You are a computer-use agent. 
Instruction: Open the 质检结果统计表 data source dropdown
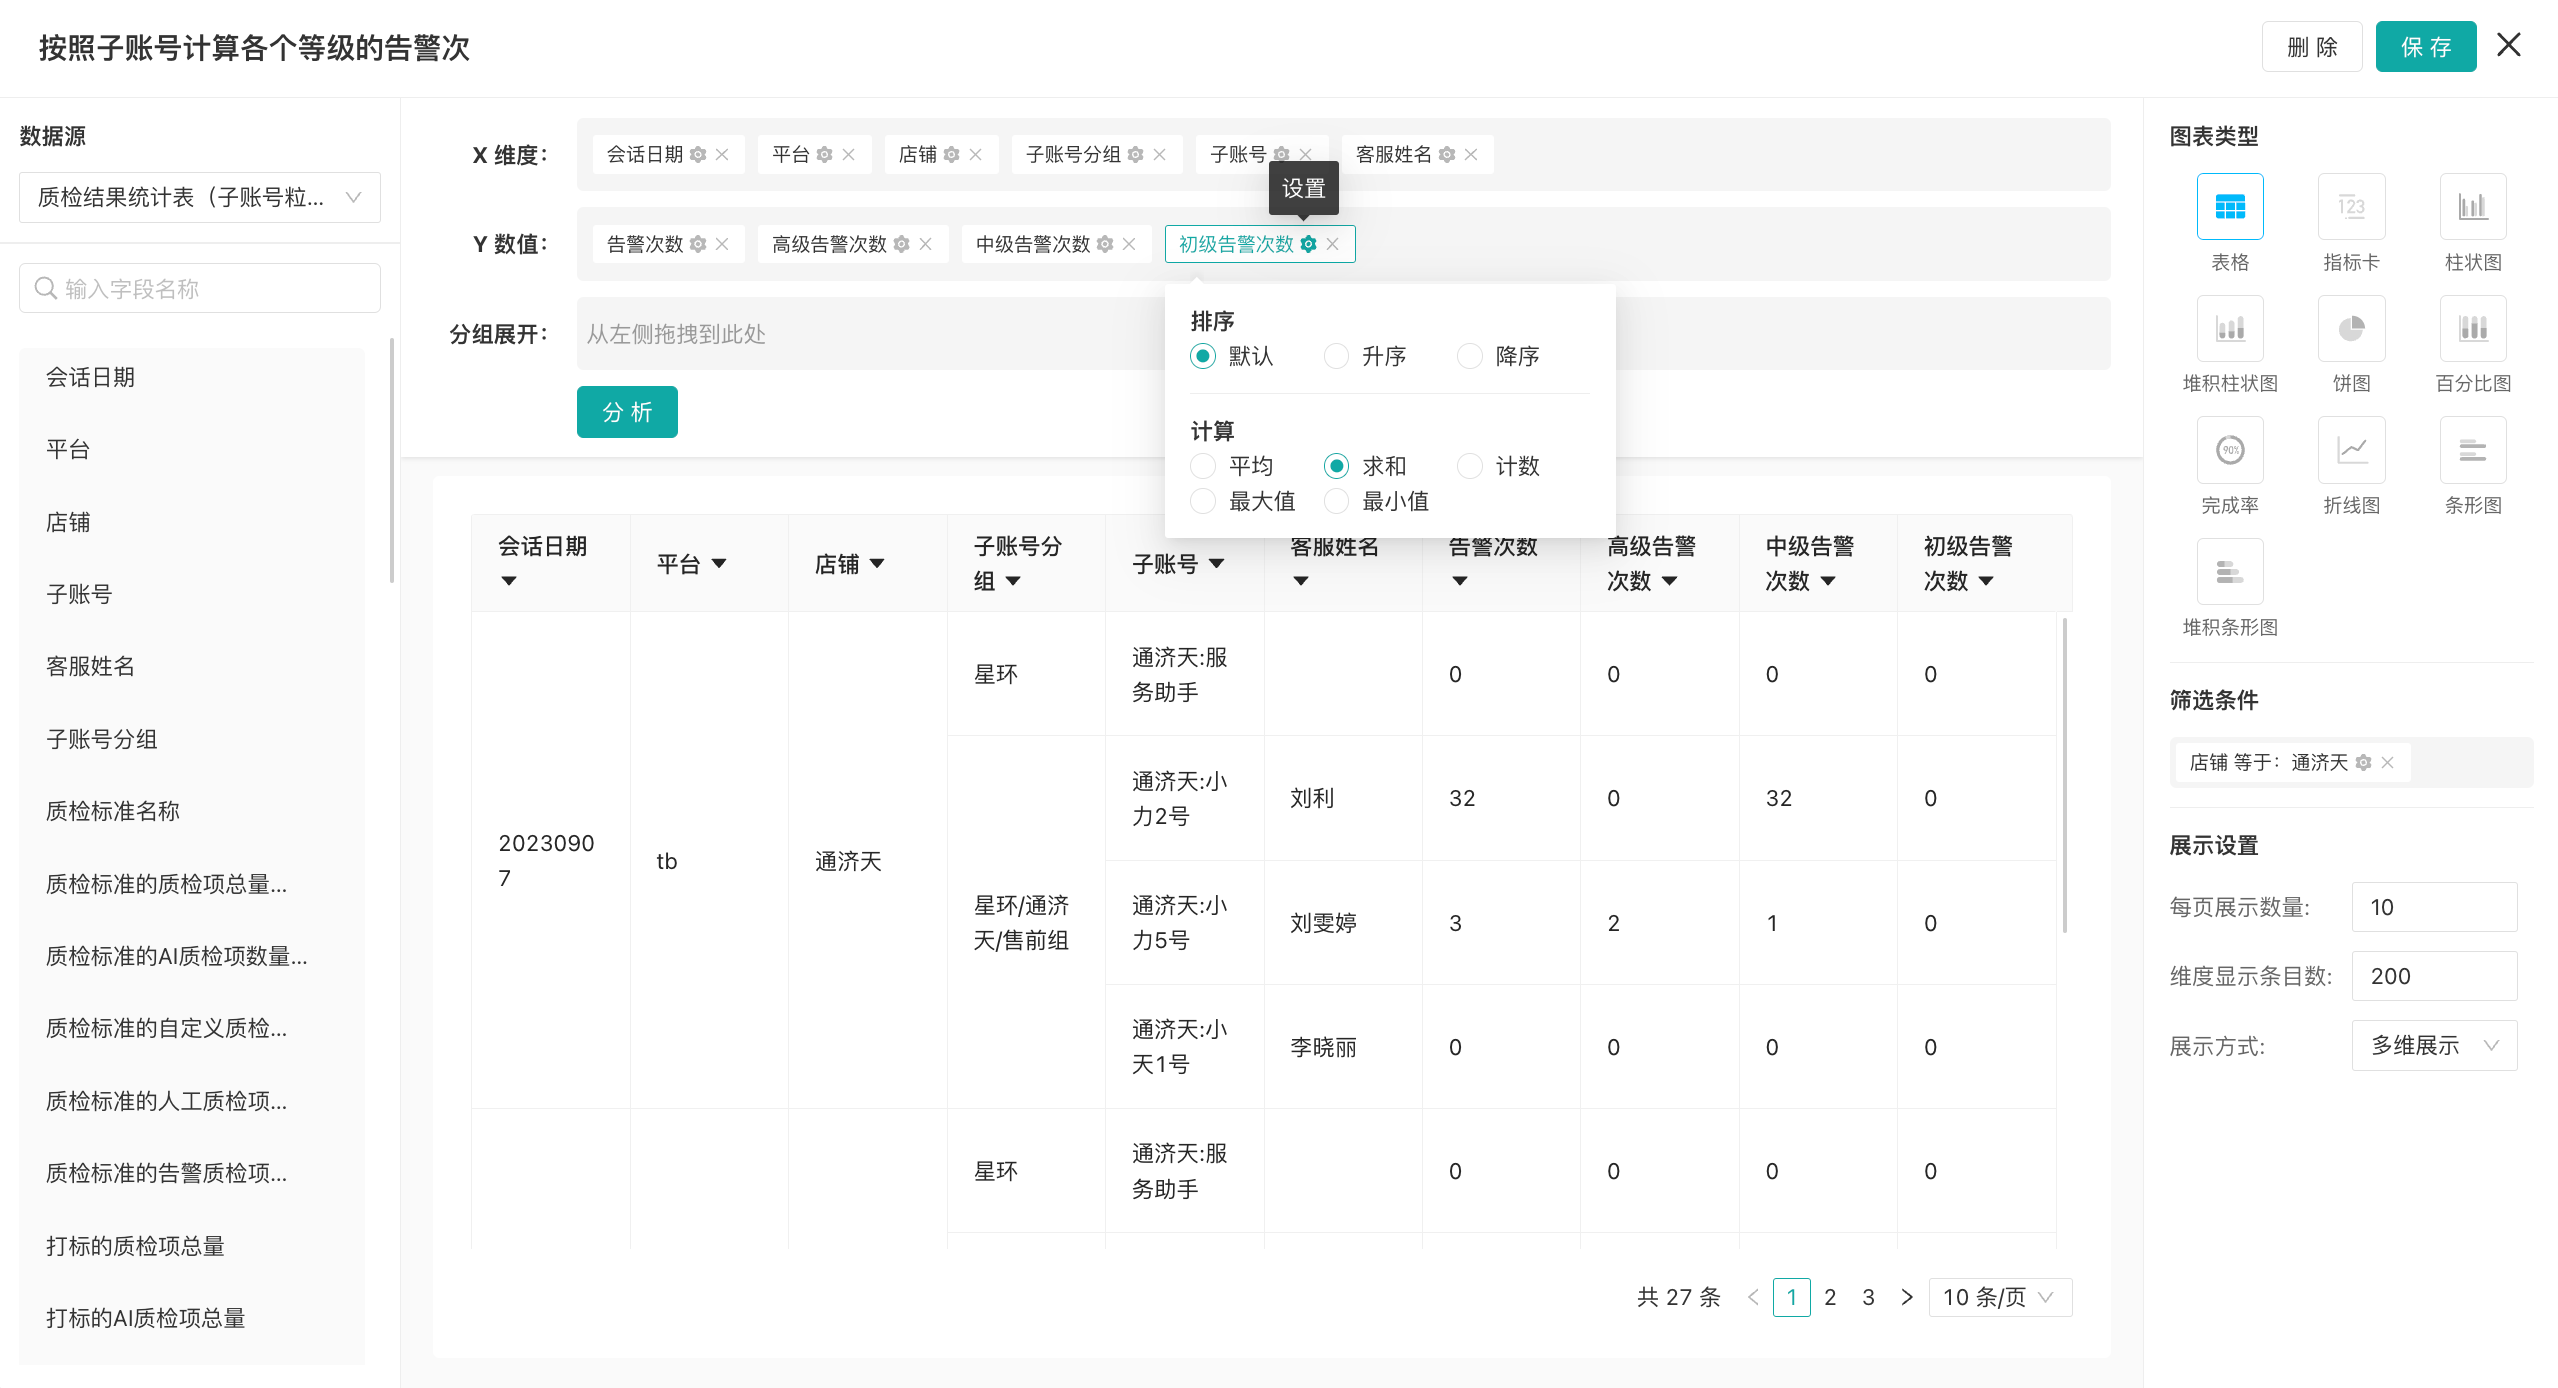[x=200, y=197]
